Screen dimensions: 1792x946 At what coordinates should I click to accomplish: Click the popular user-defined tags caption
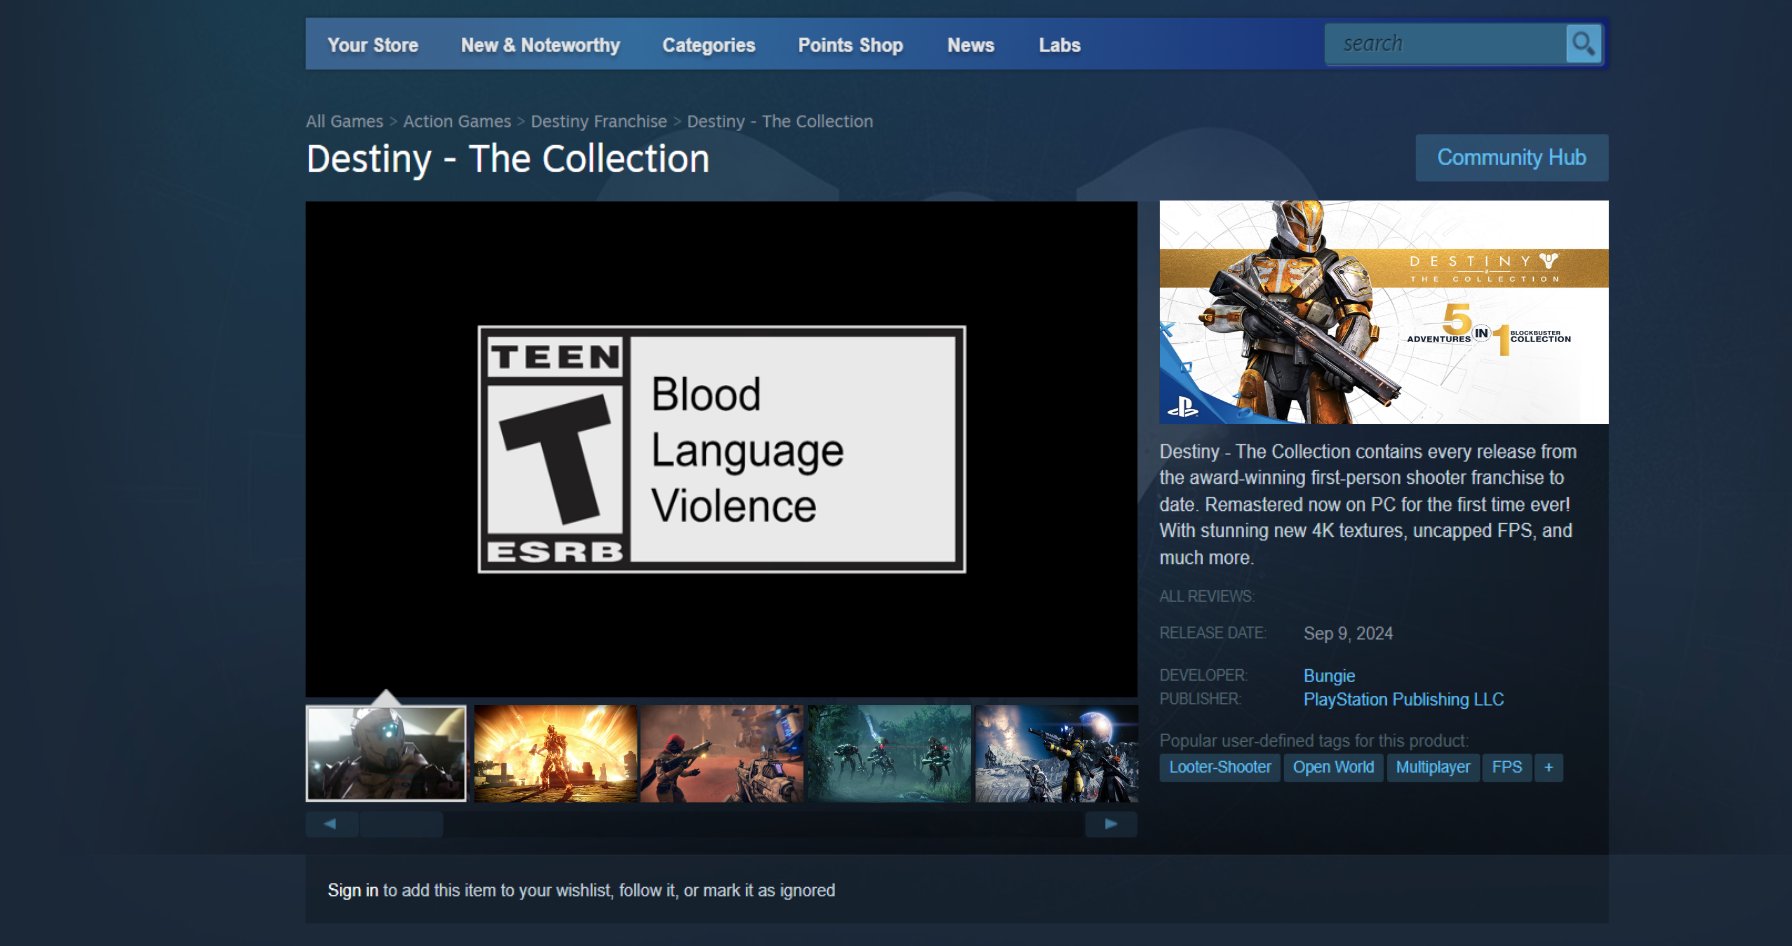[1314, 740]
